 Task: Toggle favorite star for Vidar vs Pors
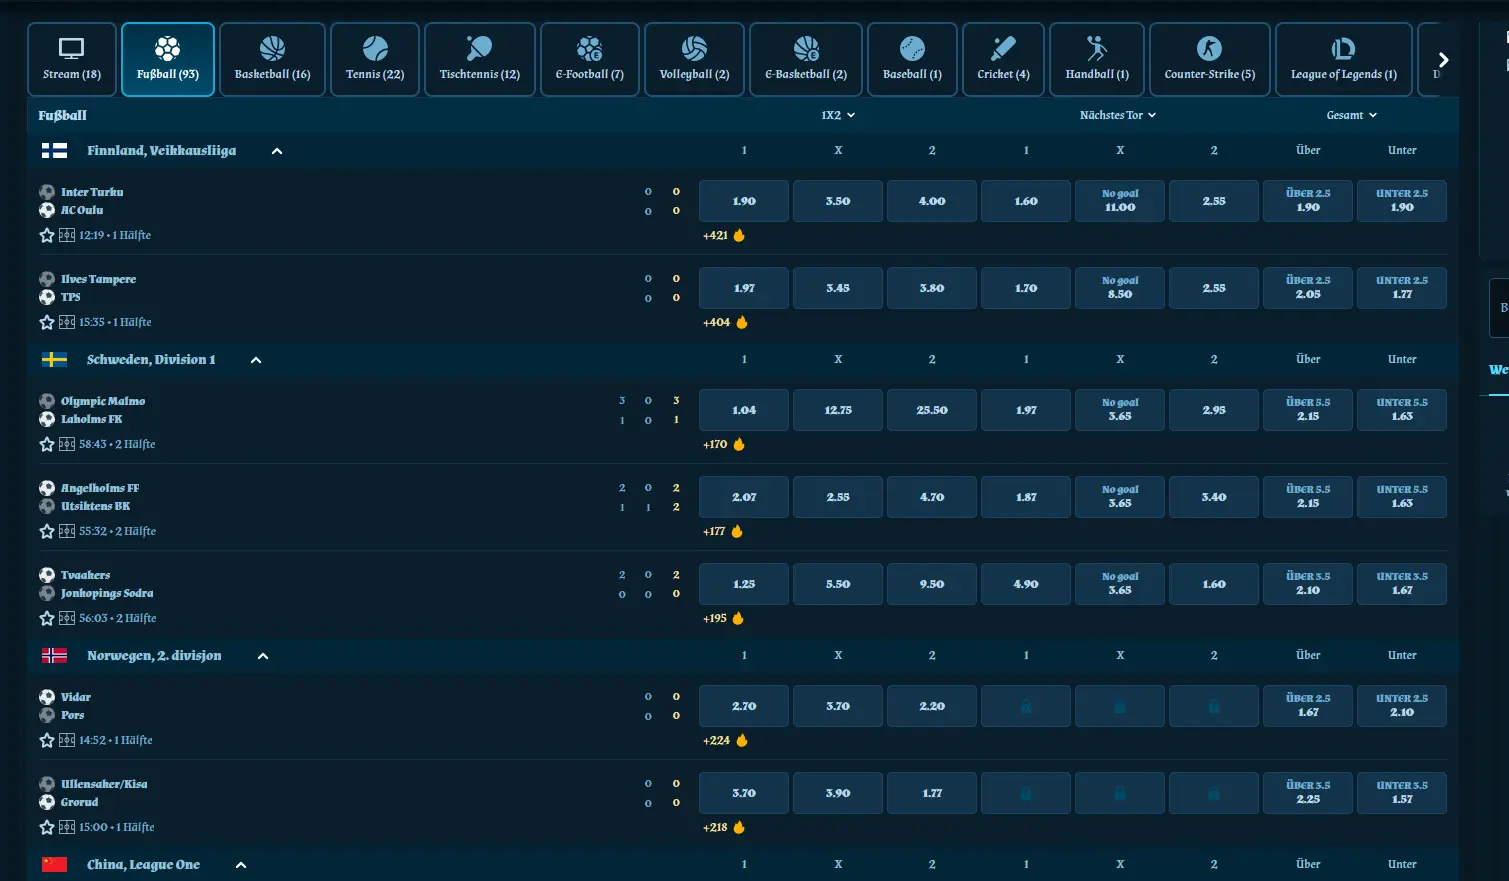click(x=47, y=740)
